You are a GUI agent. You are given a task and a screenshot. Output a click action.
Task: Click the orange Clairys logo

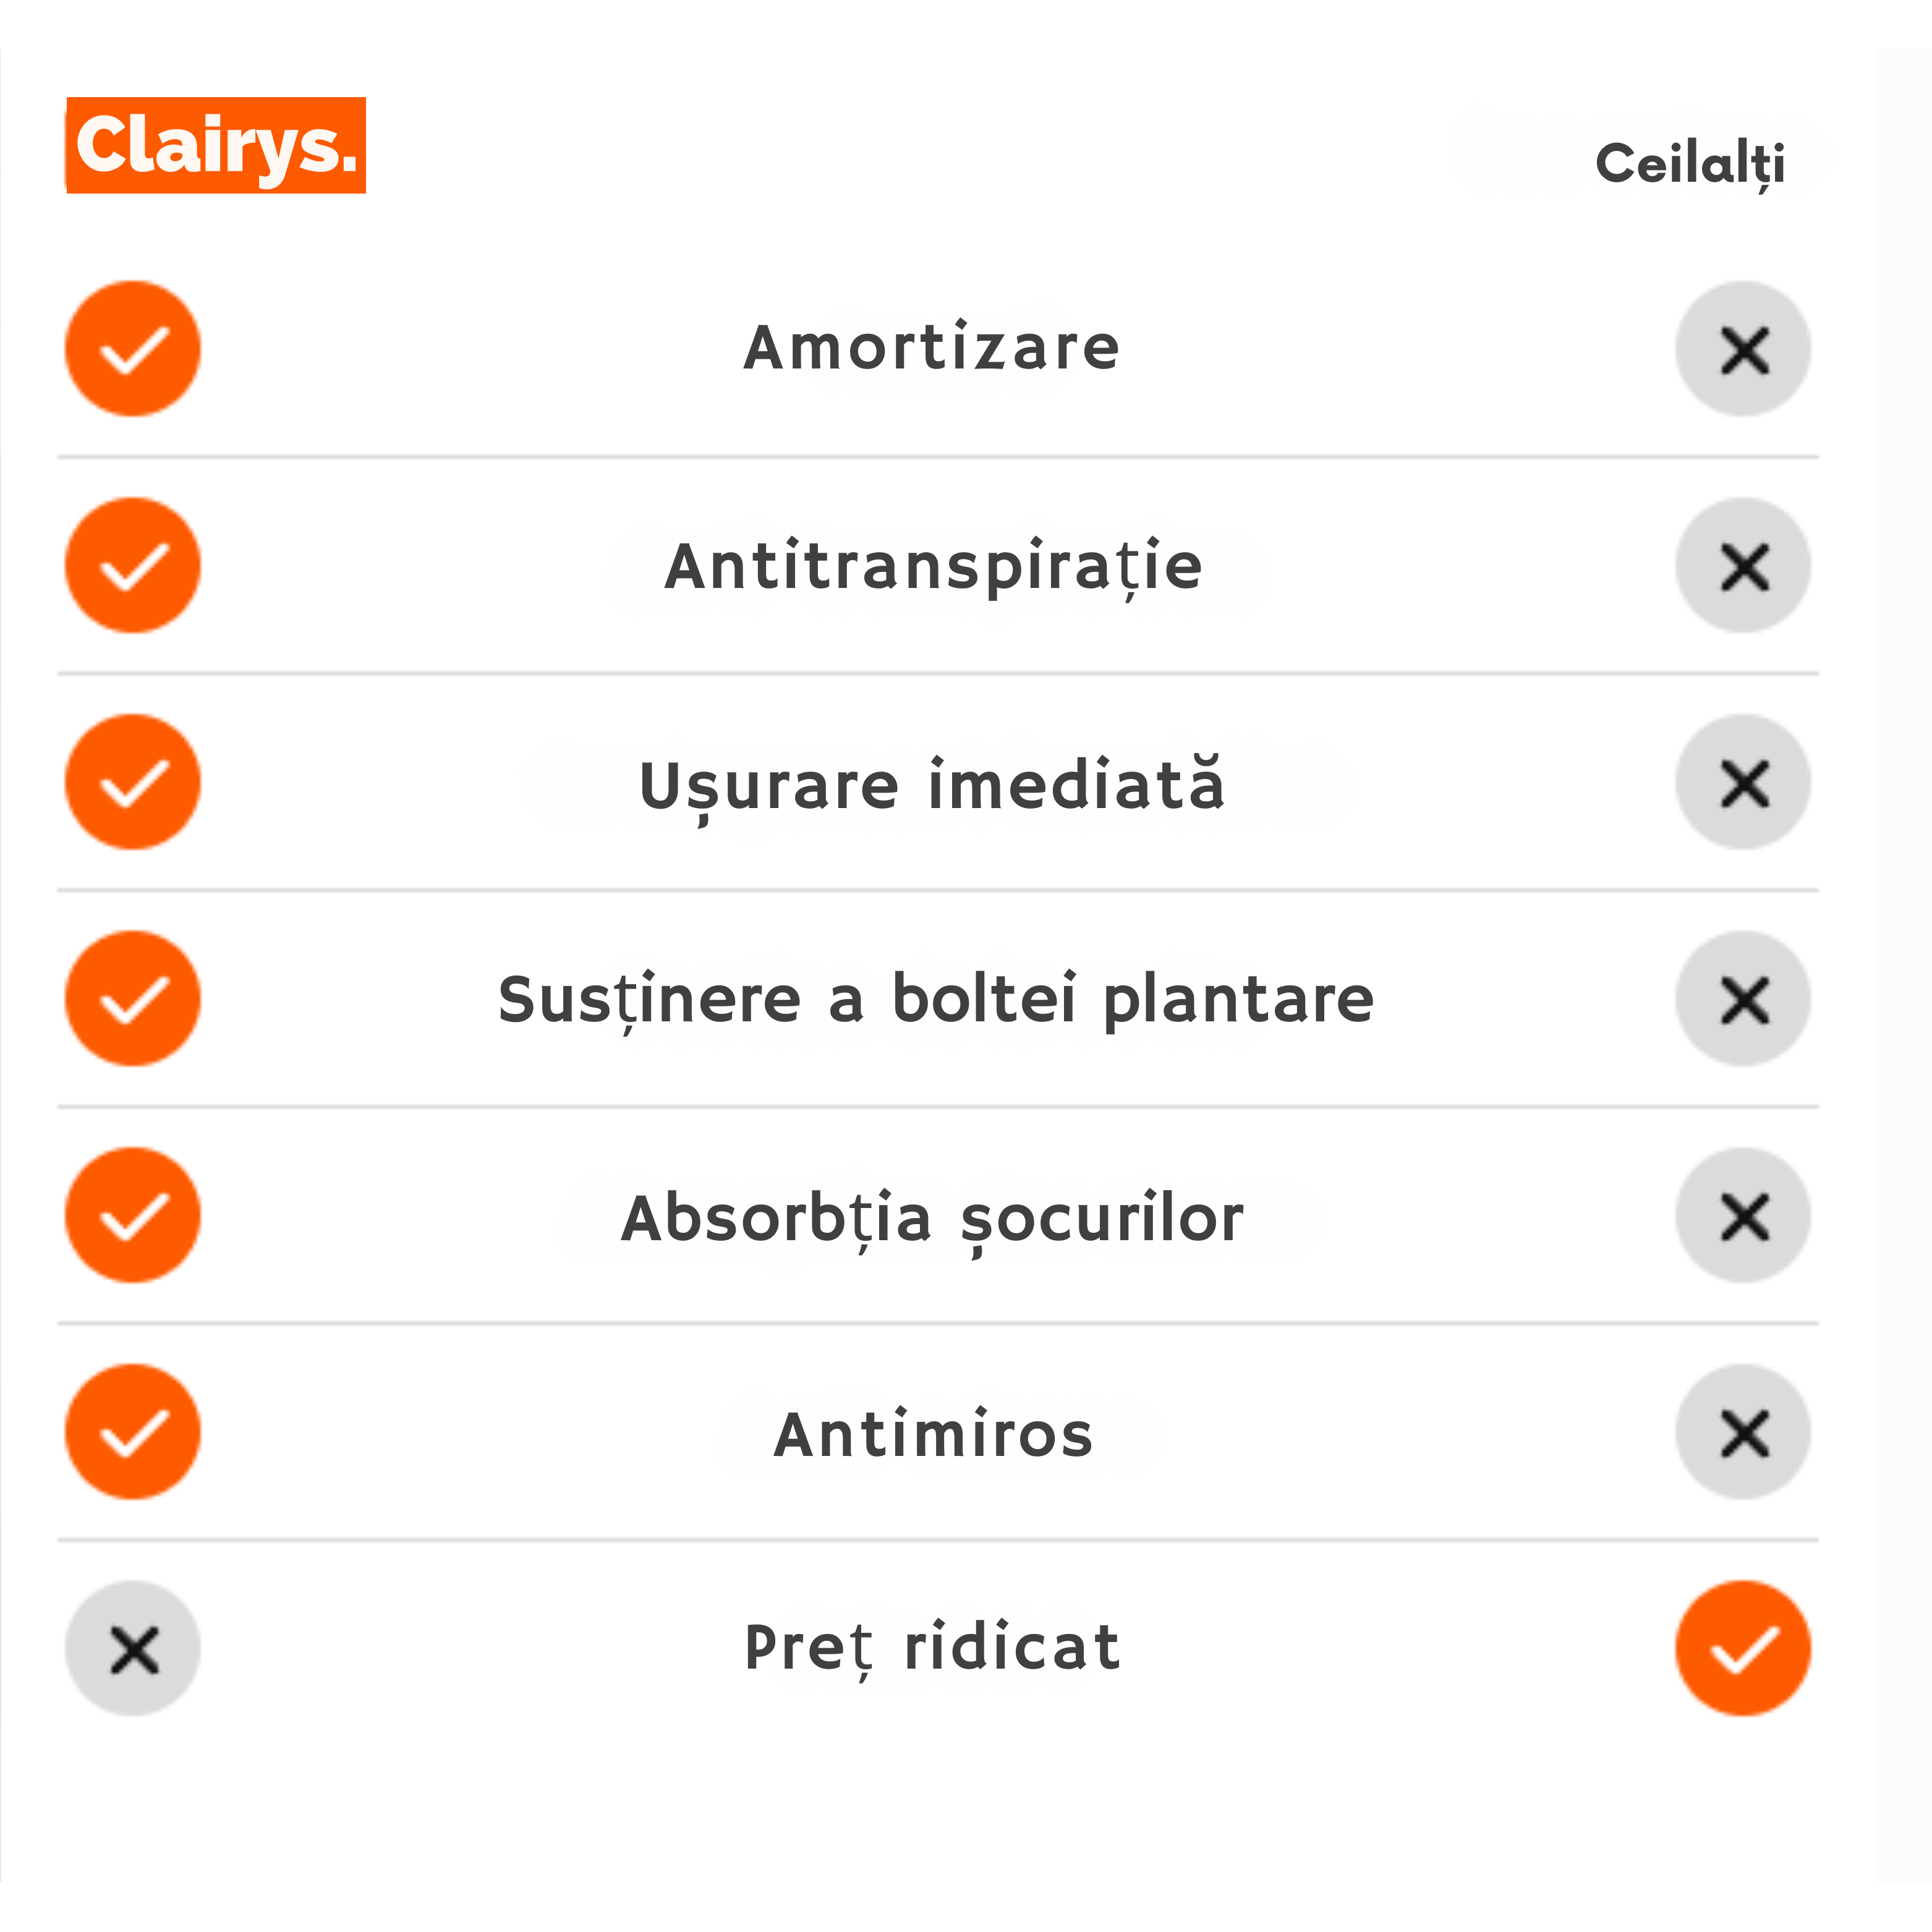pyautogui.click(x=216, y=145)
